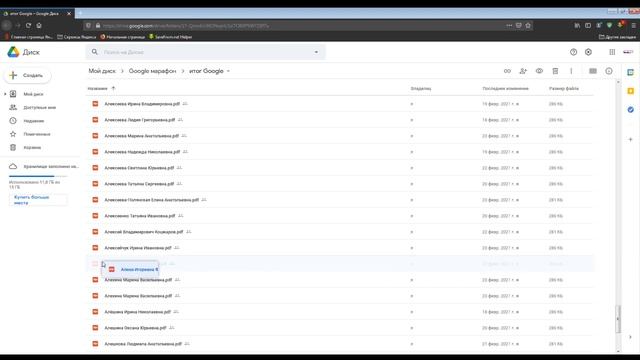Click the Владелец column header

(421, 88)
